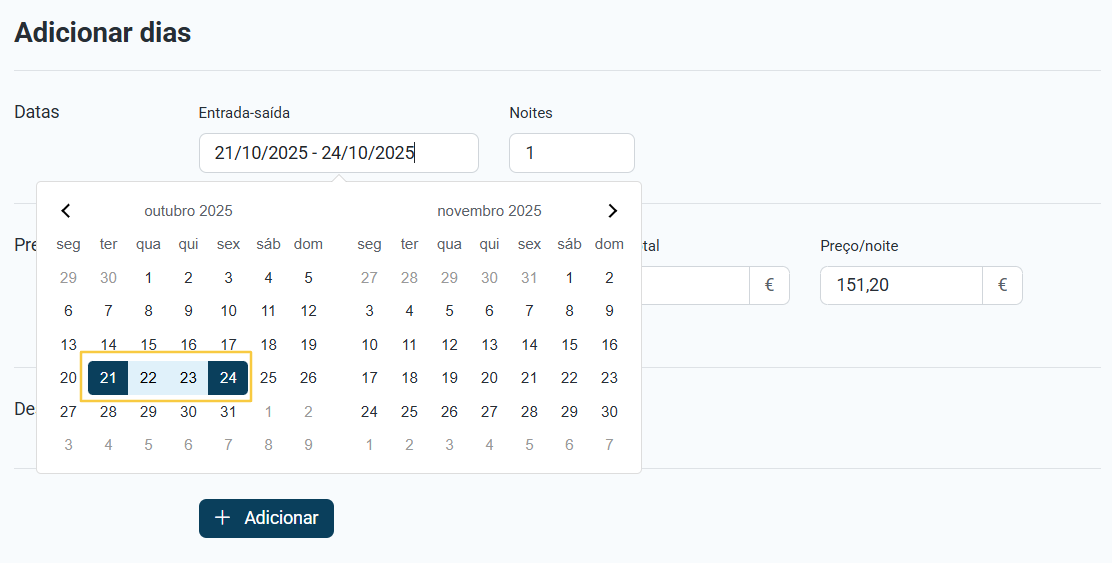Click the plus Adicionar button
Viewport: 1112px width, 563px height.
[x=266, y=518]
